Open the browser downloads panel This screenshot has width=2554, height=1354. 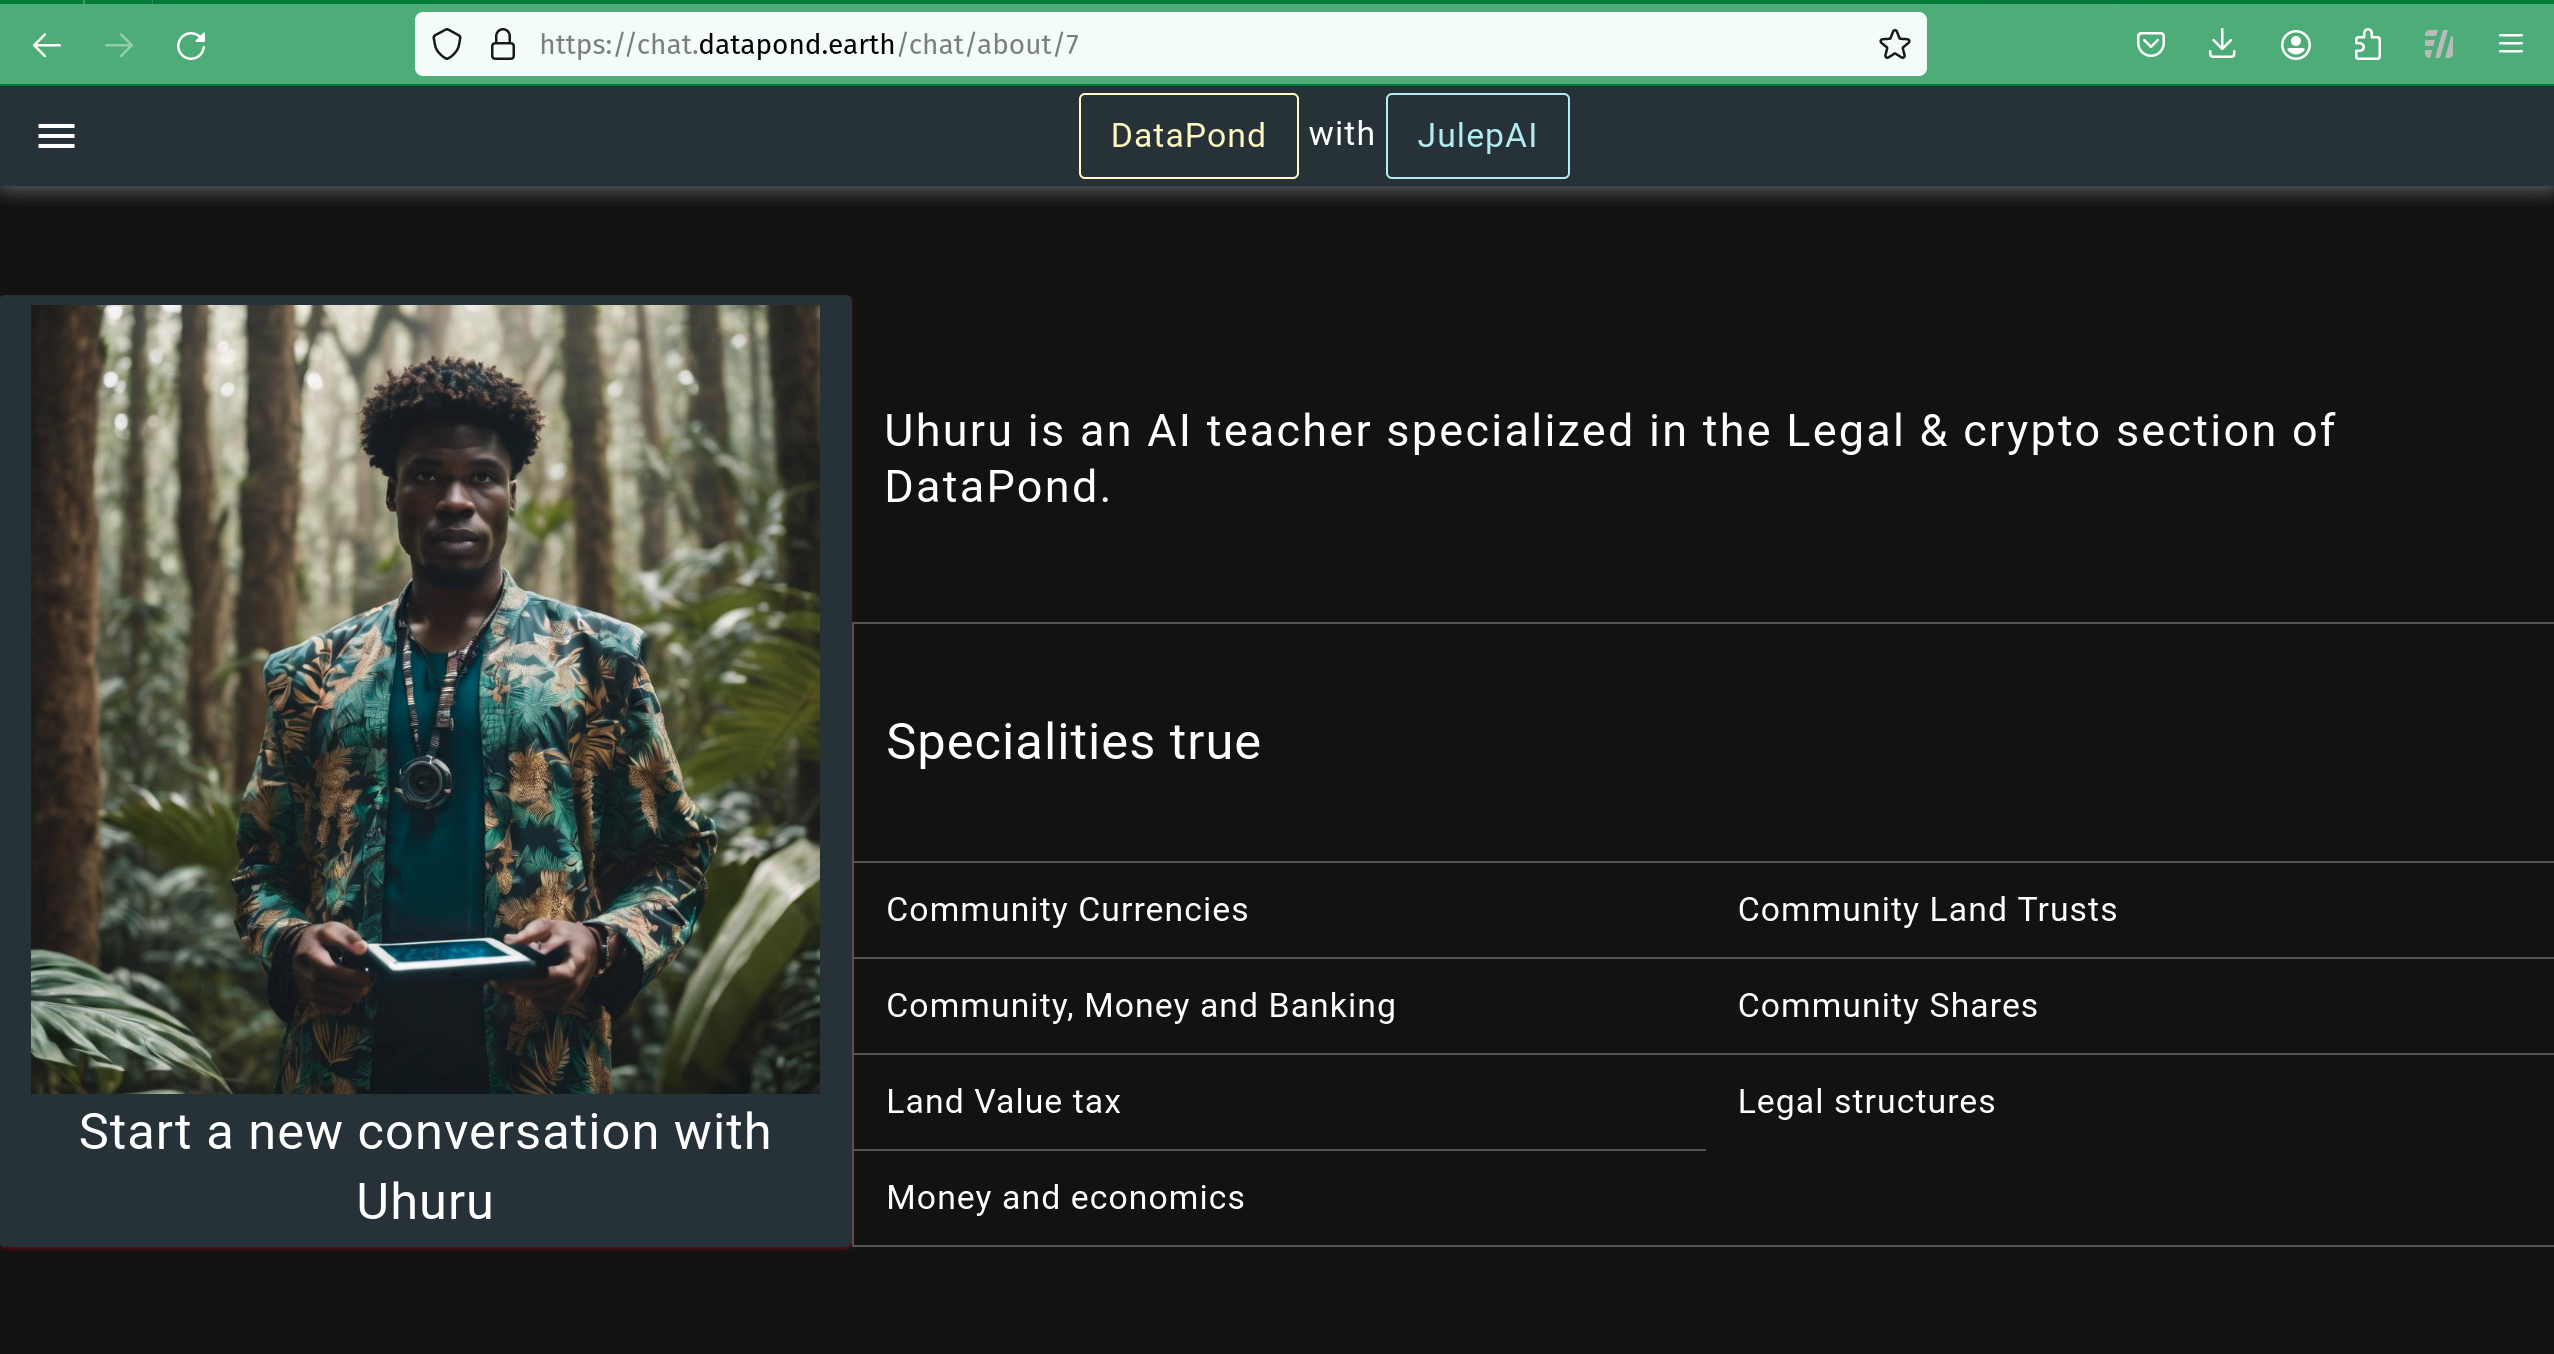[x=2222, y=45]
